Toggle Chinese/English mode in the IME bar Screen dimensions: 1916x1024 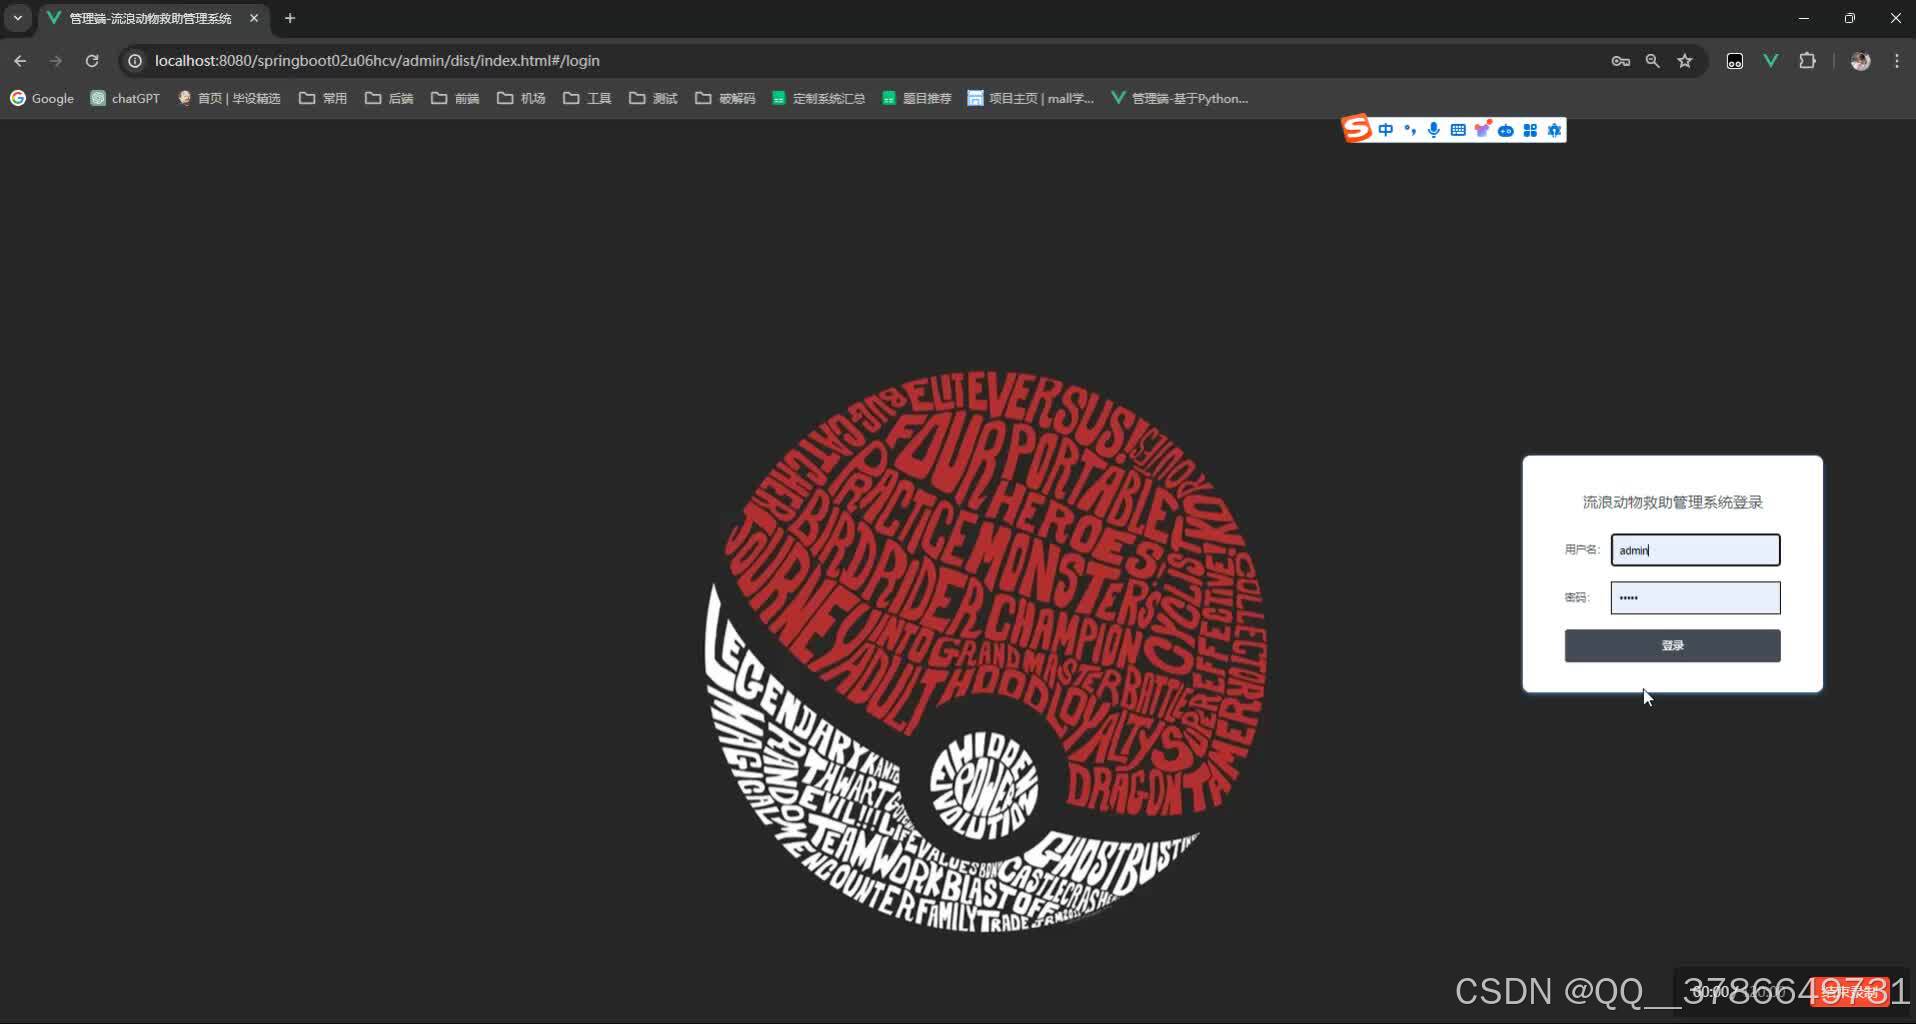(x=1385, y=130)
